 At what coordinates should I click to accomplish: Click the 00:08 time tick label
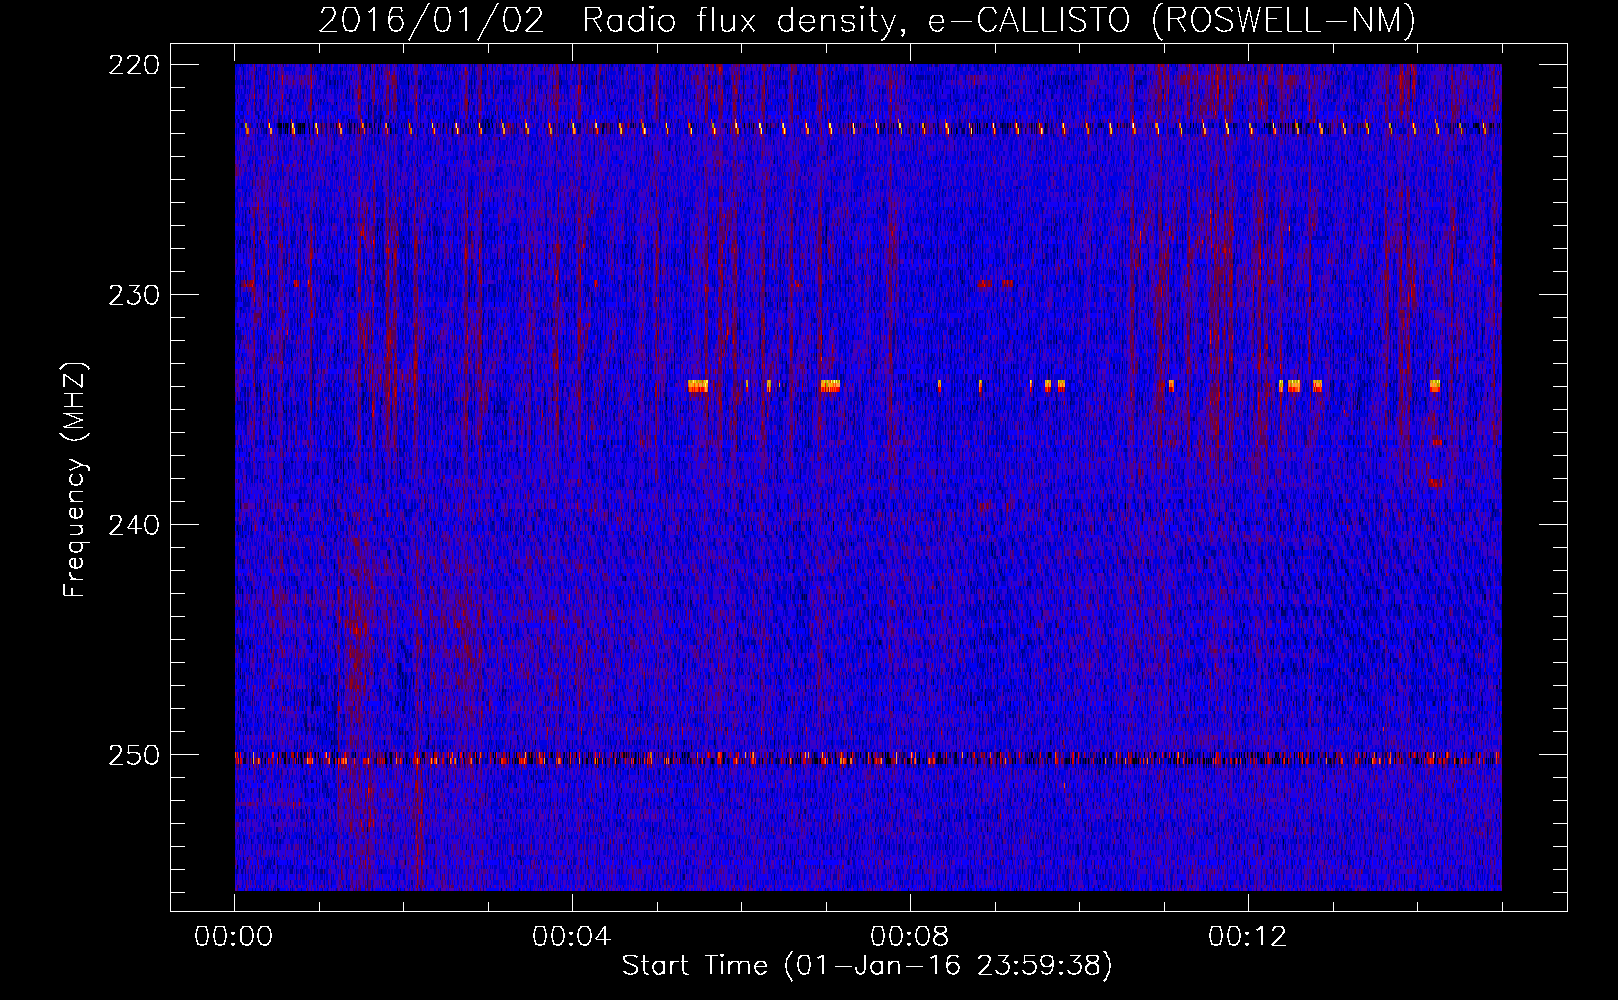tap(910, 937)
